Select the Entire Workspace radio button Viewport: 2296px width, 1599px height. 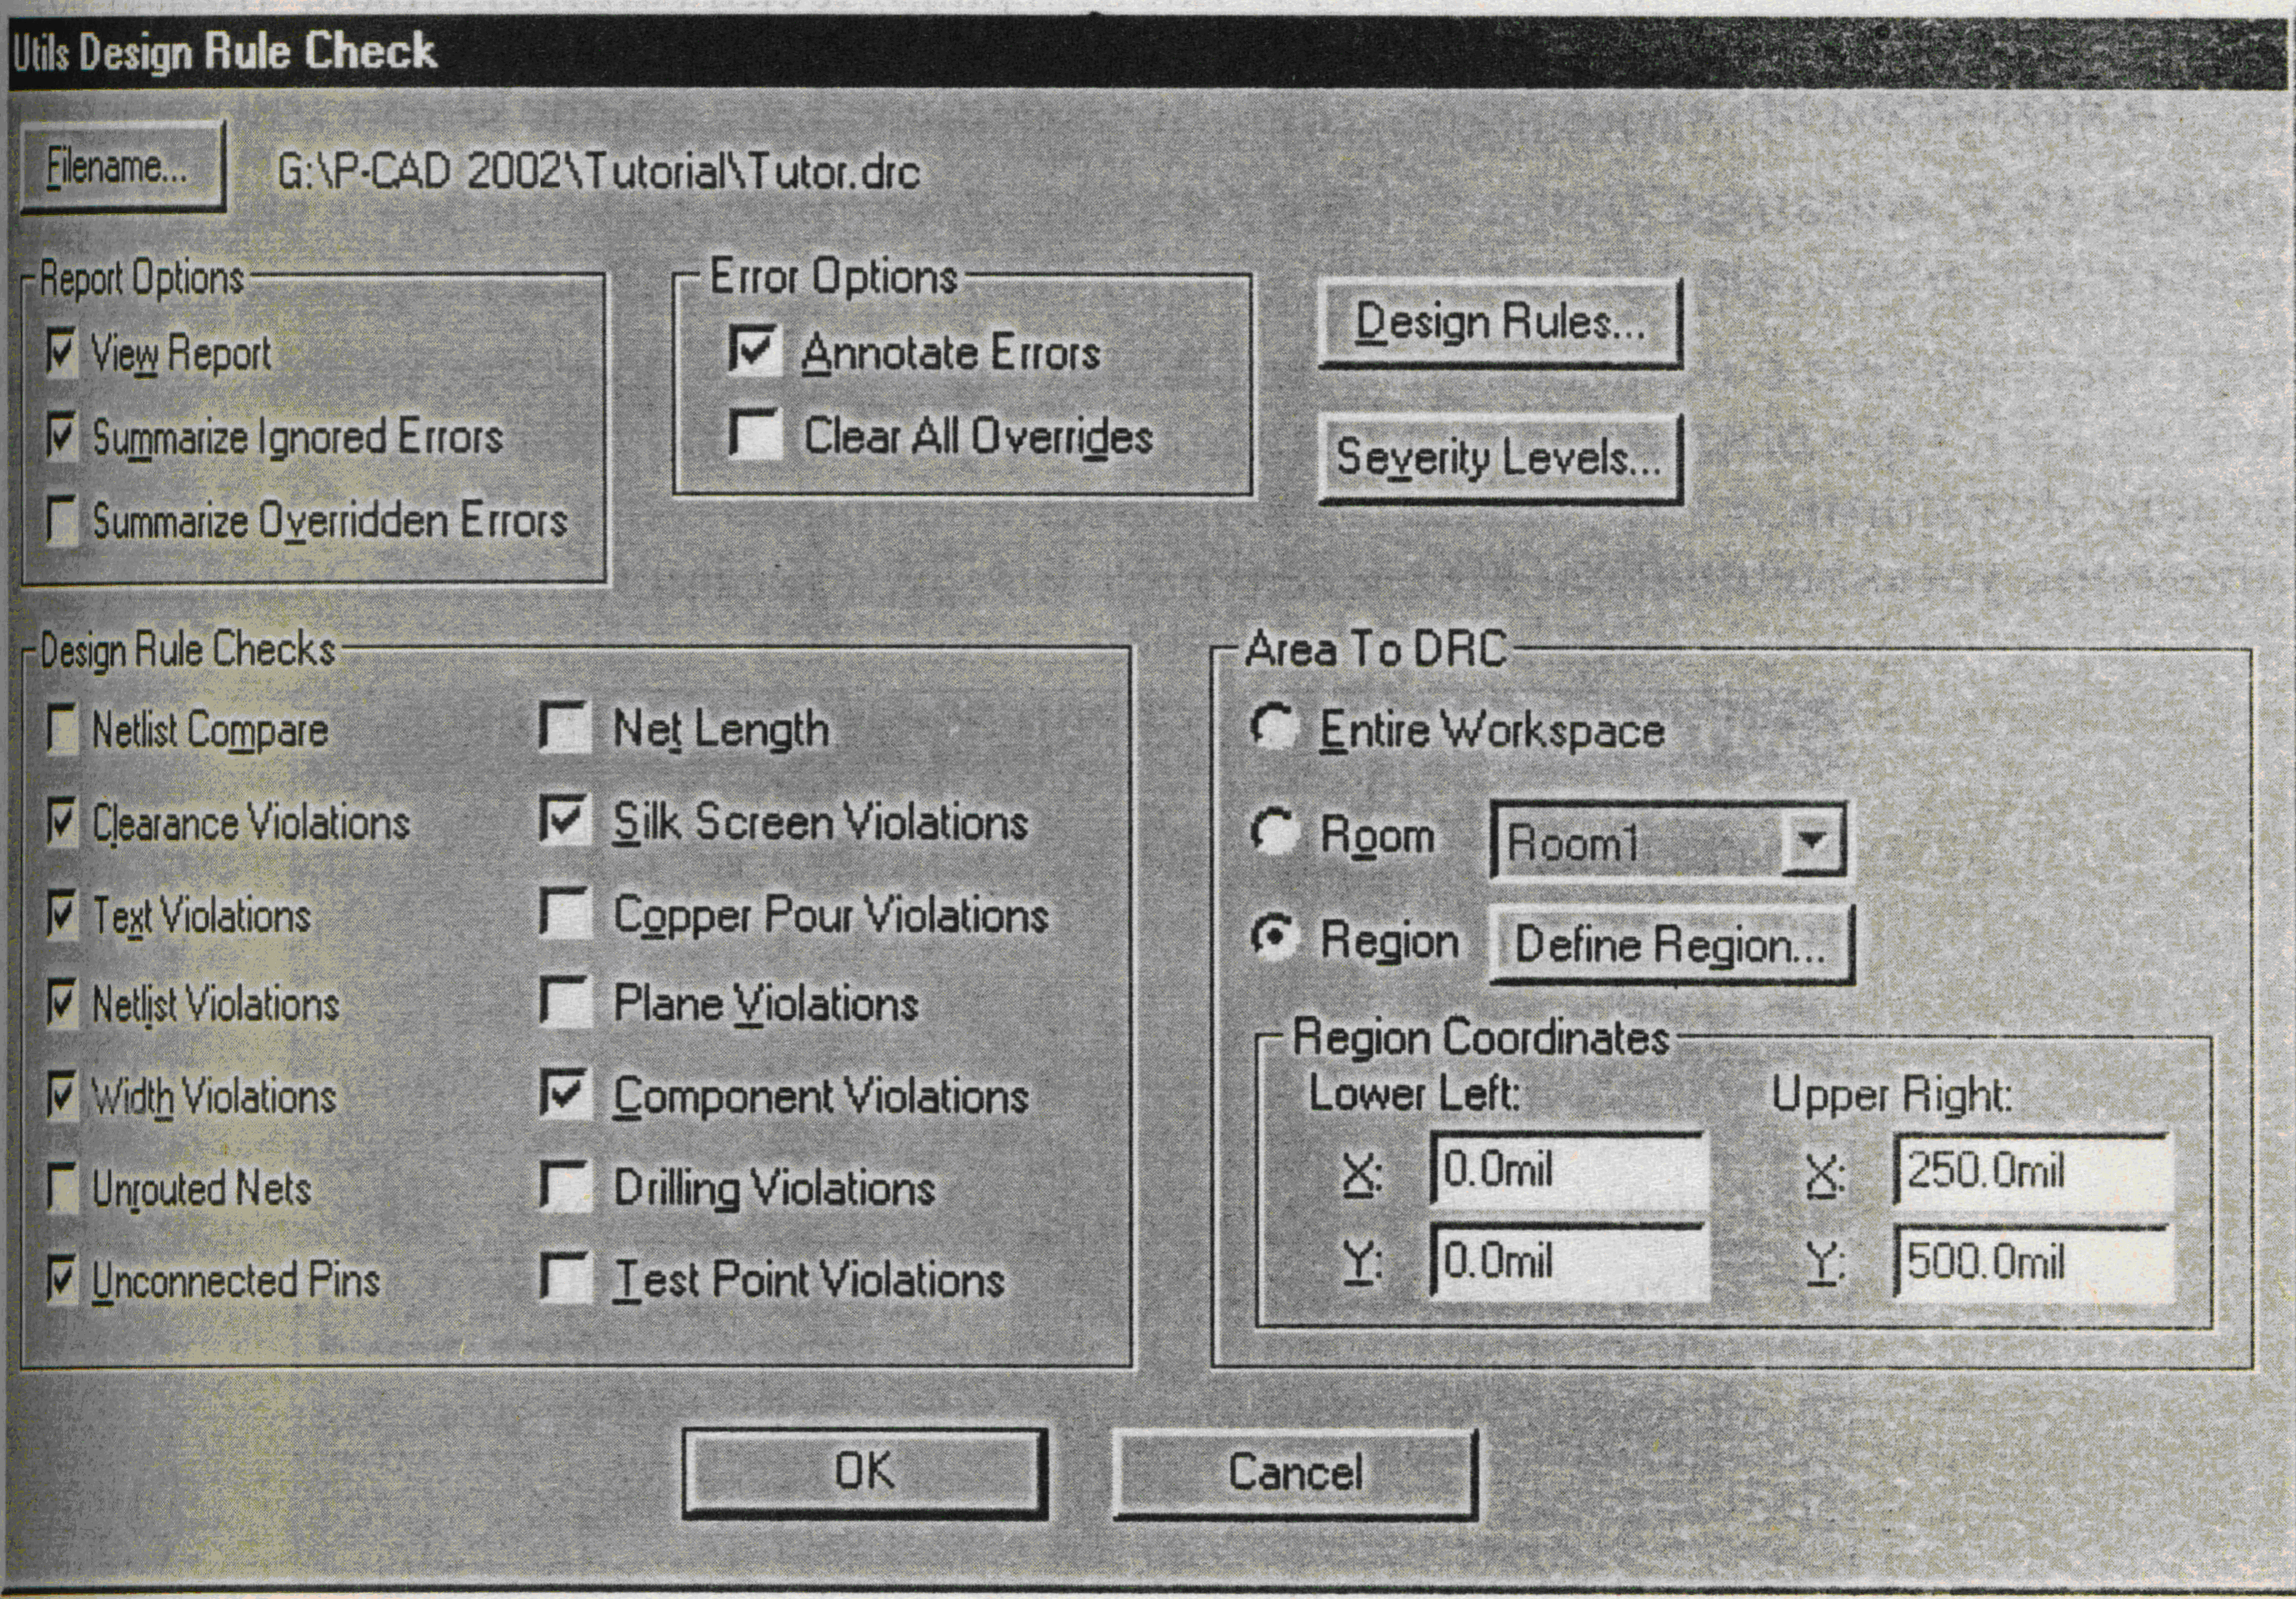pyautogui.click(x=1274, y=727)
